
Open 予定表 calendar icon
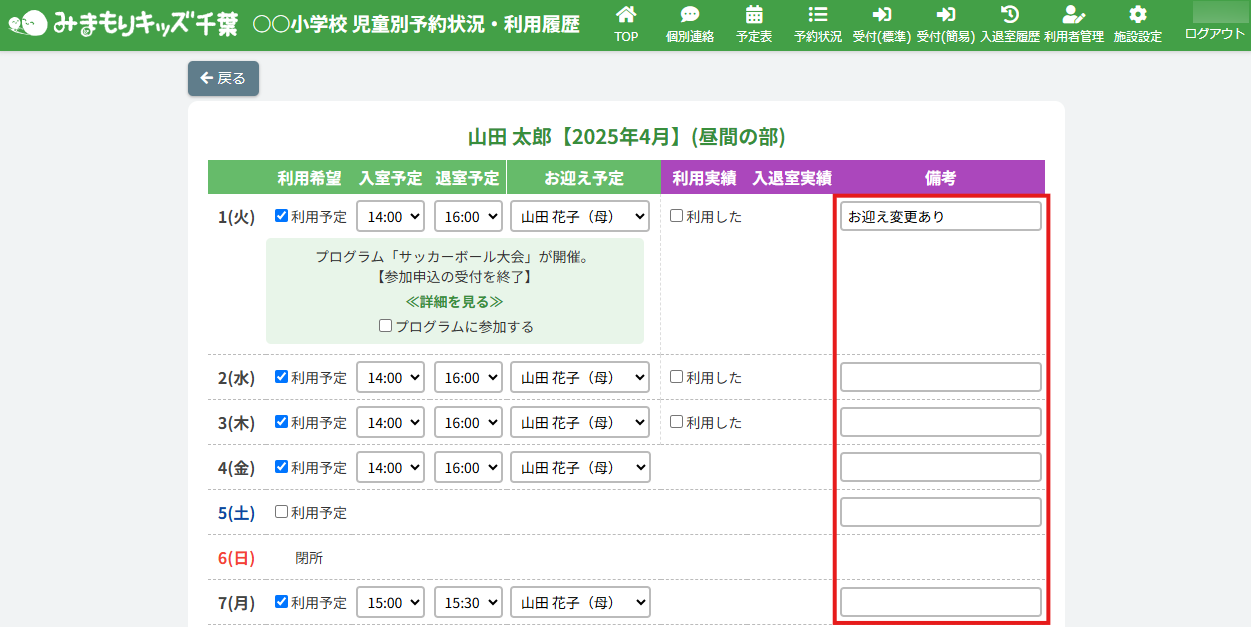pos(753,15)
